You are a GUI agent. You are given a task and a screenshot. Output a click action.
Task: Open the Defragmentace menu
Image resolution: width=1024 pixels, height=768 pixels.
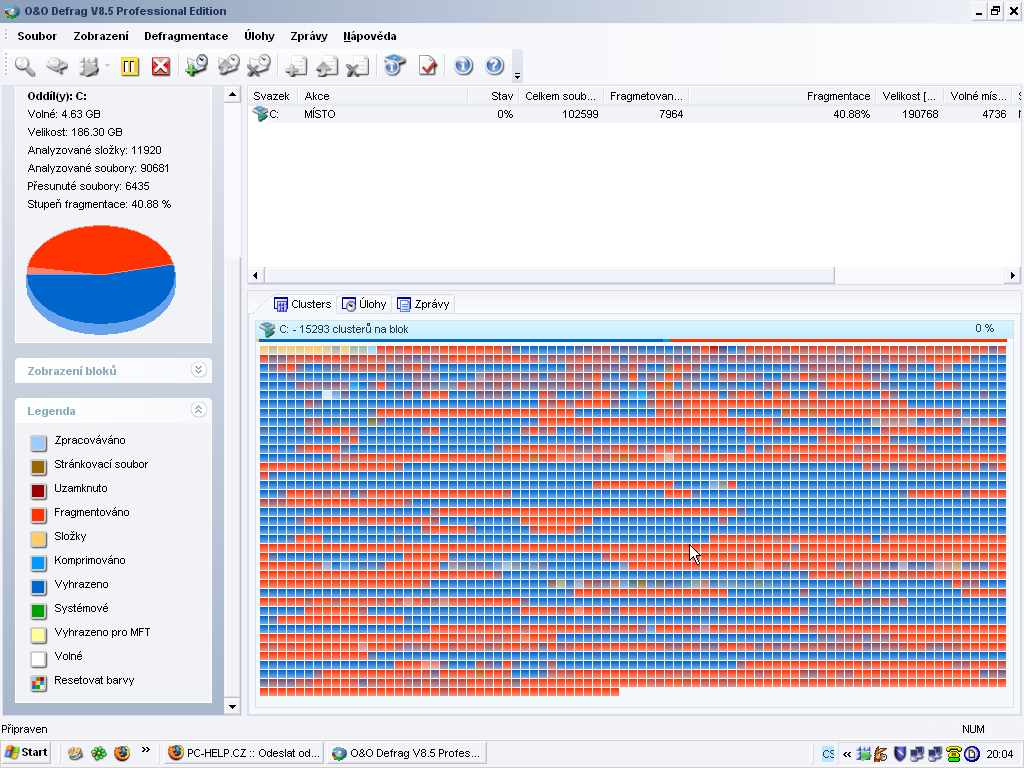(x=186, y=36)
